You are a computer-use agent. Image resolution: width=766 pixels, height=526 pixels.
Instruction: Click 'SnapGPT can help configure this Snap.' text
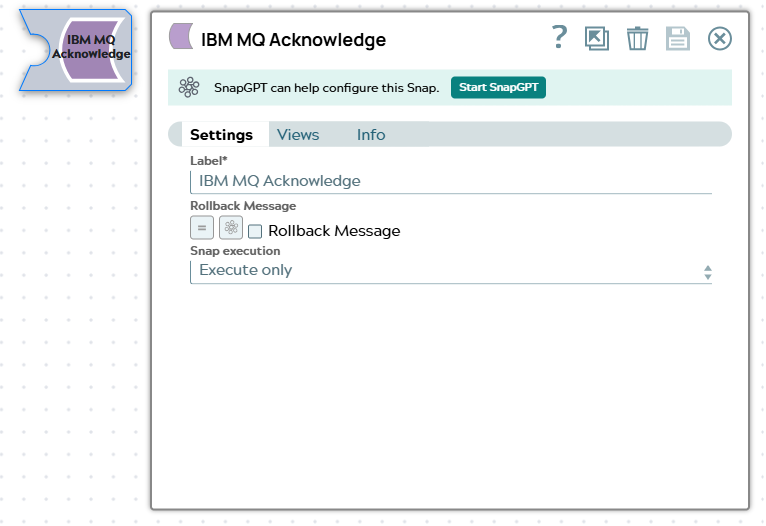pos(326,88)
